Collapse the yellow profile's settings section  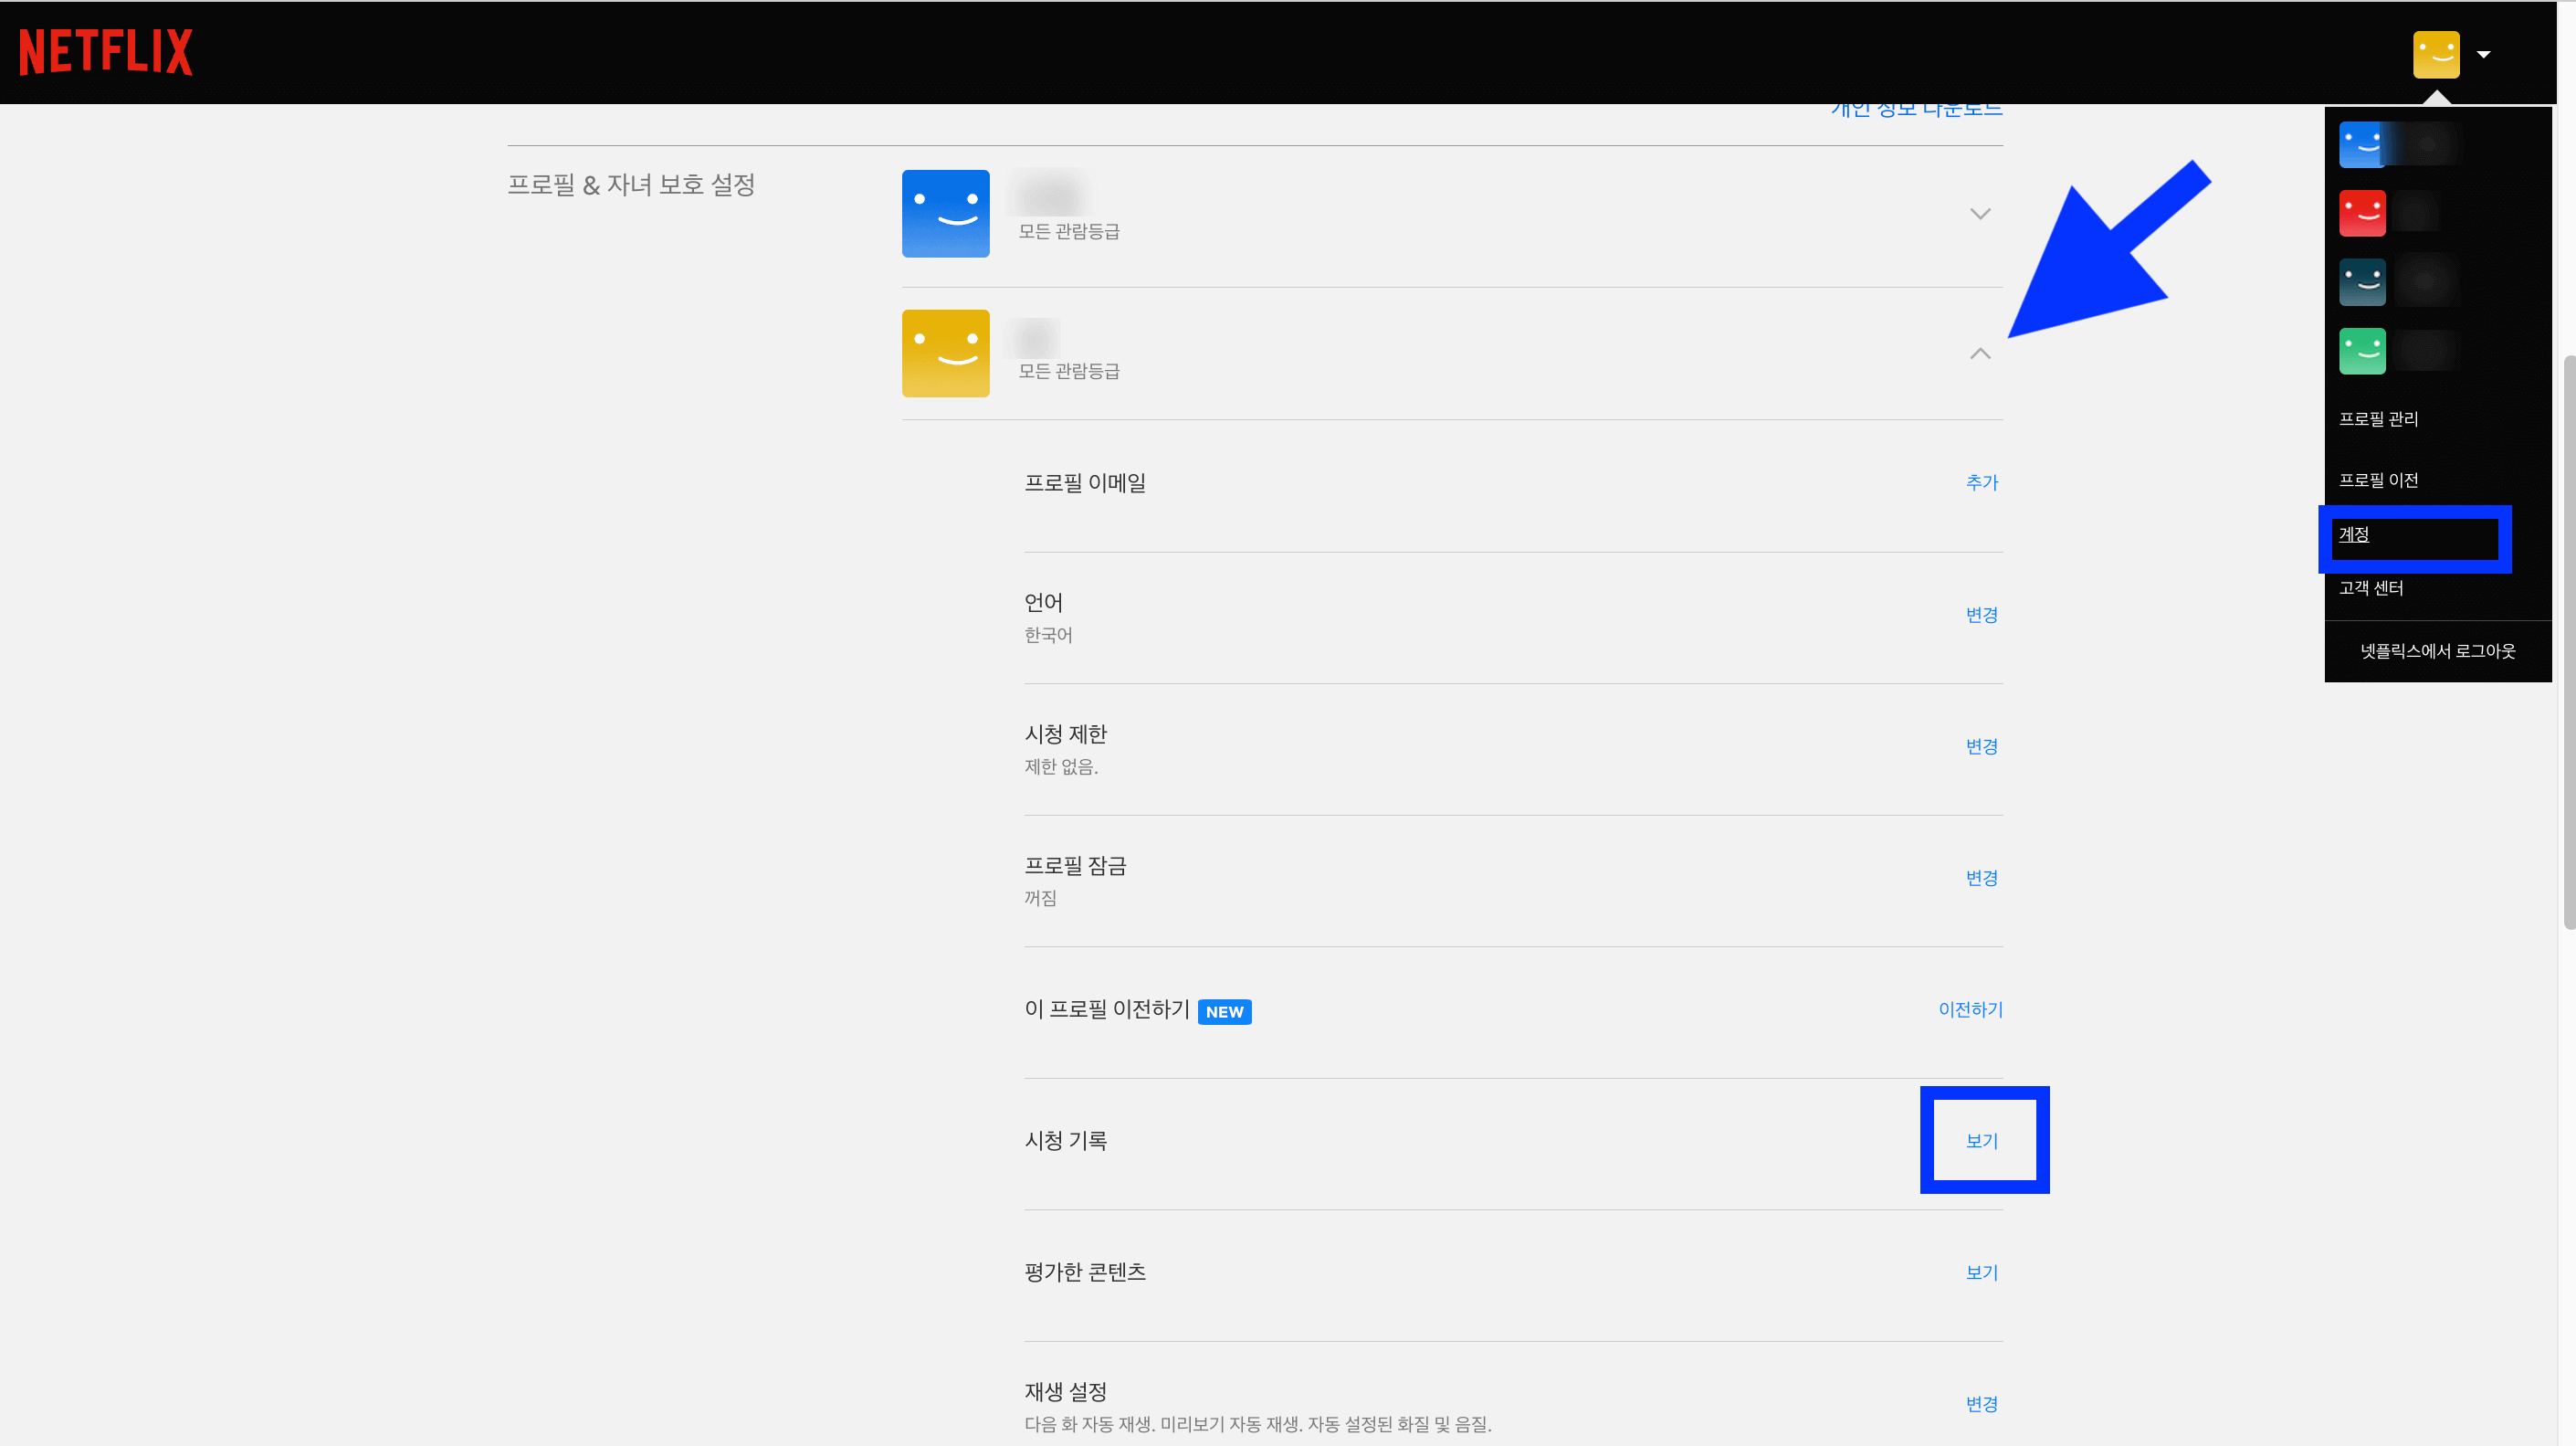click(x=1981, y=355)
